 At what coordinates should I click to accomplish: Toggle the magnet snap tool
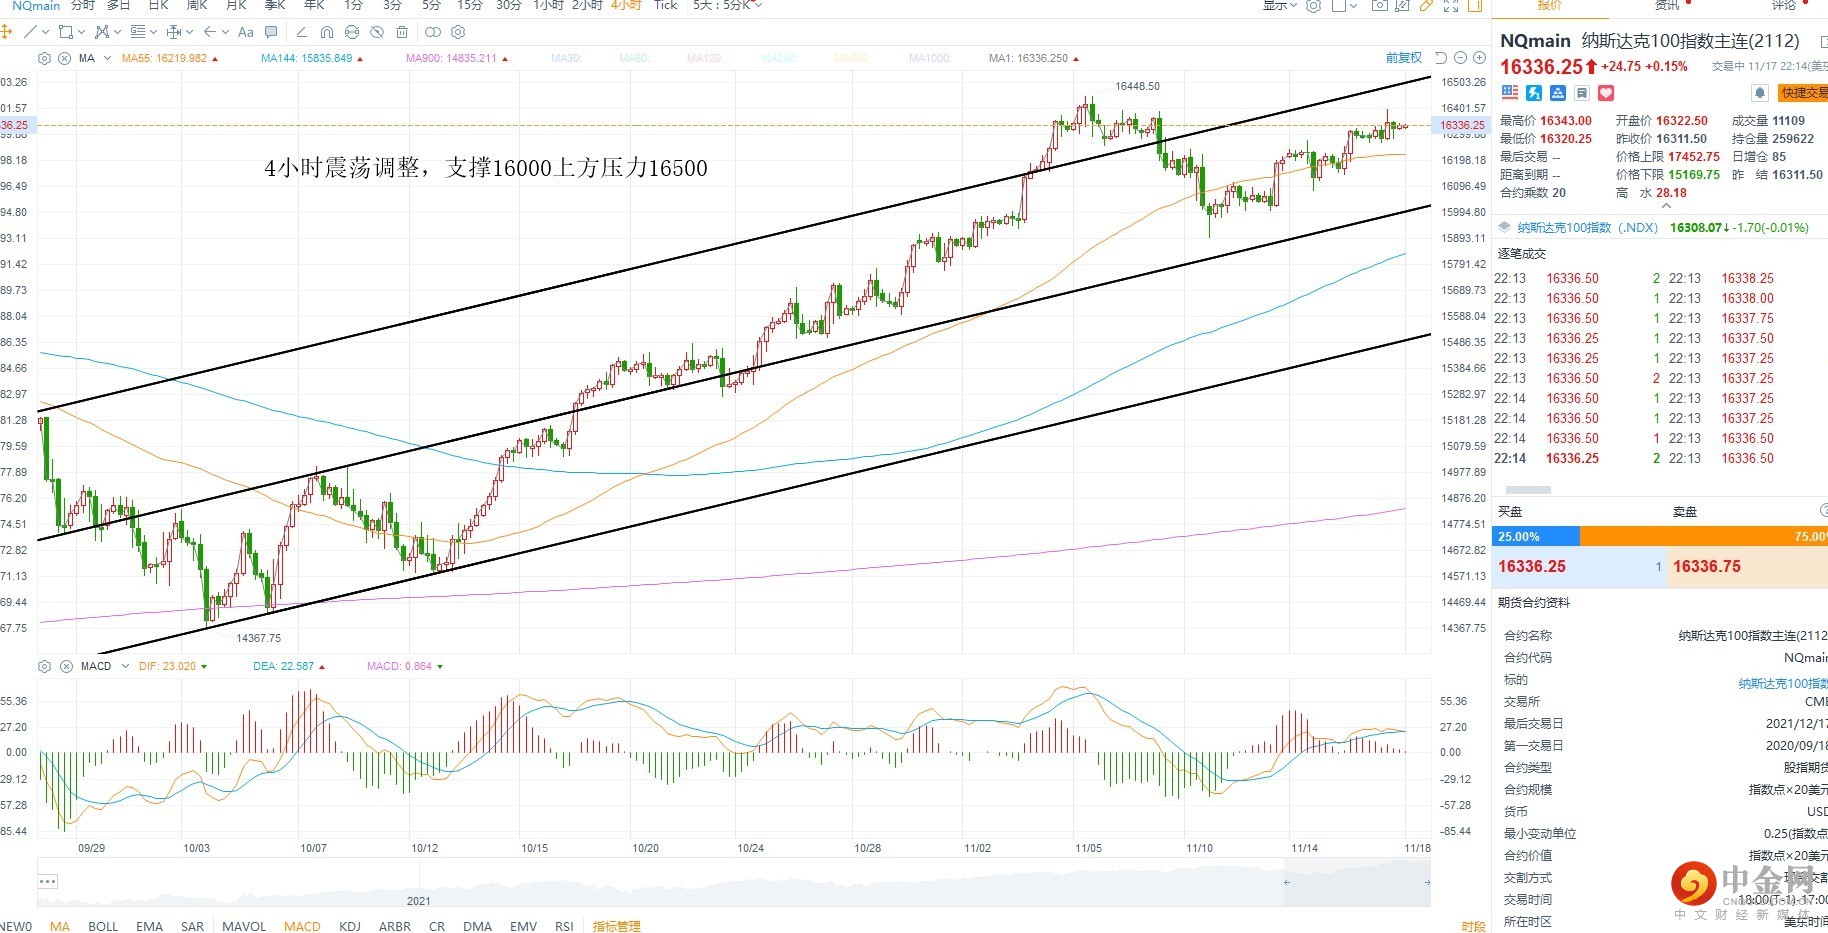pos(327,32)
